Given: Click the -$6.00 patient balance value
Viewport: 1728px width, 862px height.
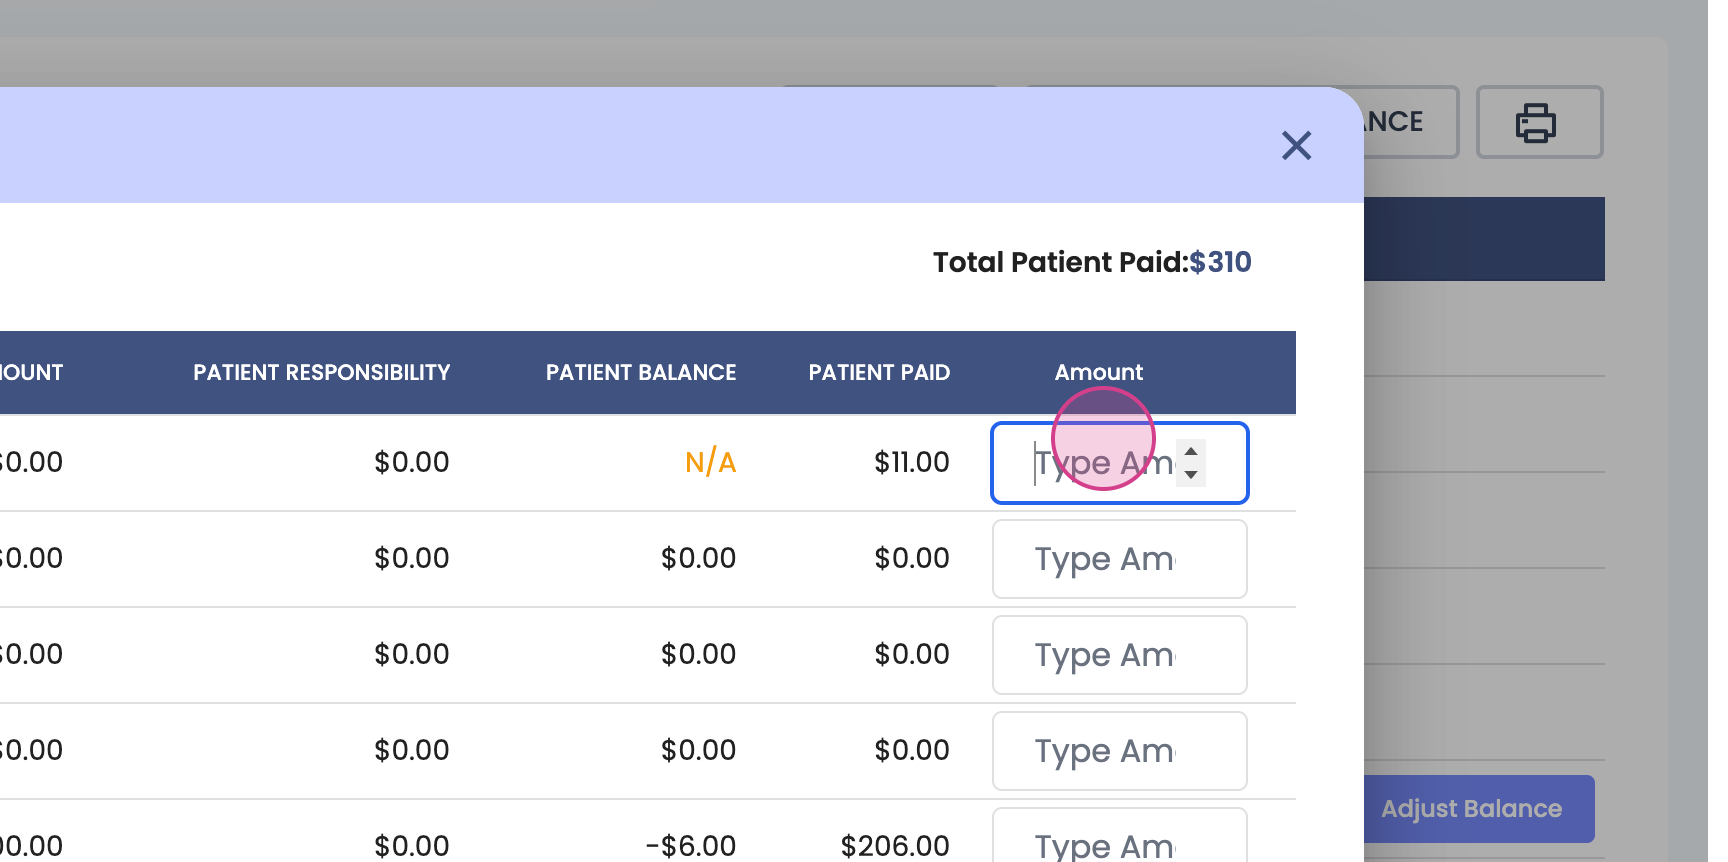Looking at the screenshot, I should coord(691,846).
